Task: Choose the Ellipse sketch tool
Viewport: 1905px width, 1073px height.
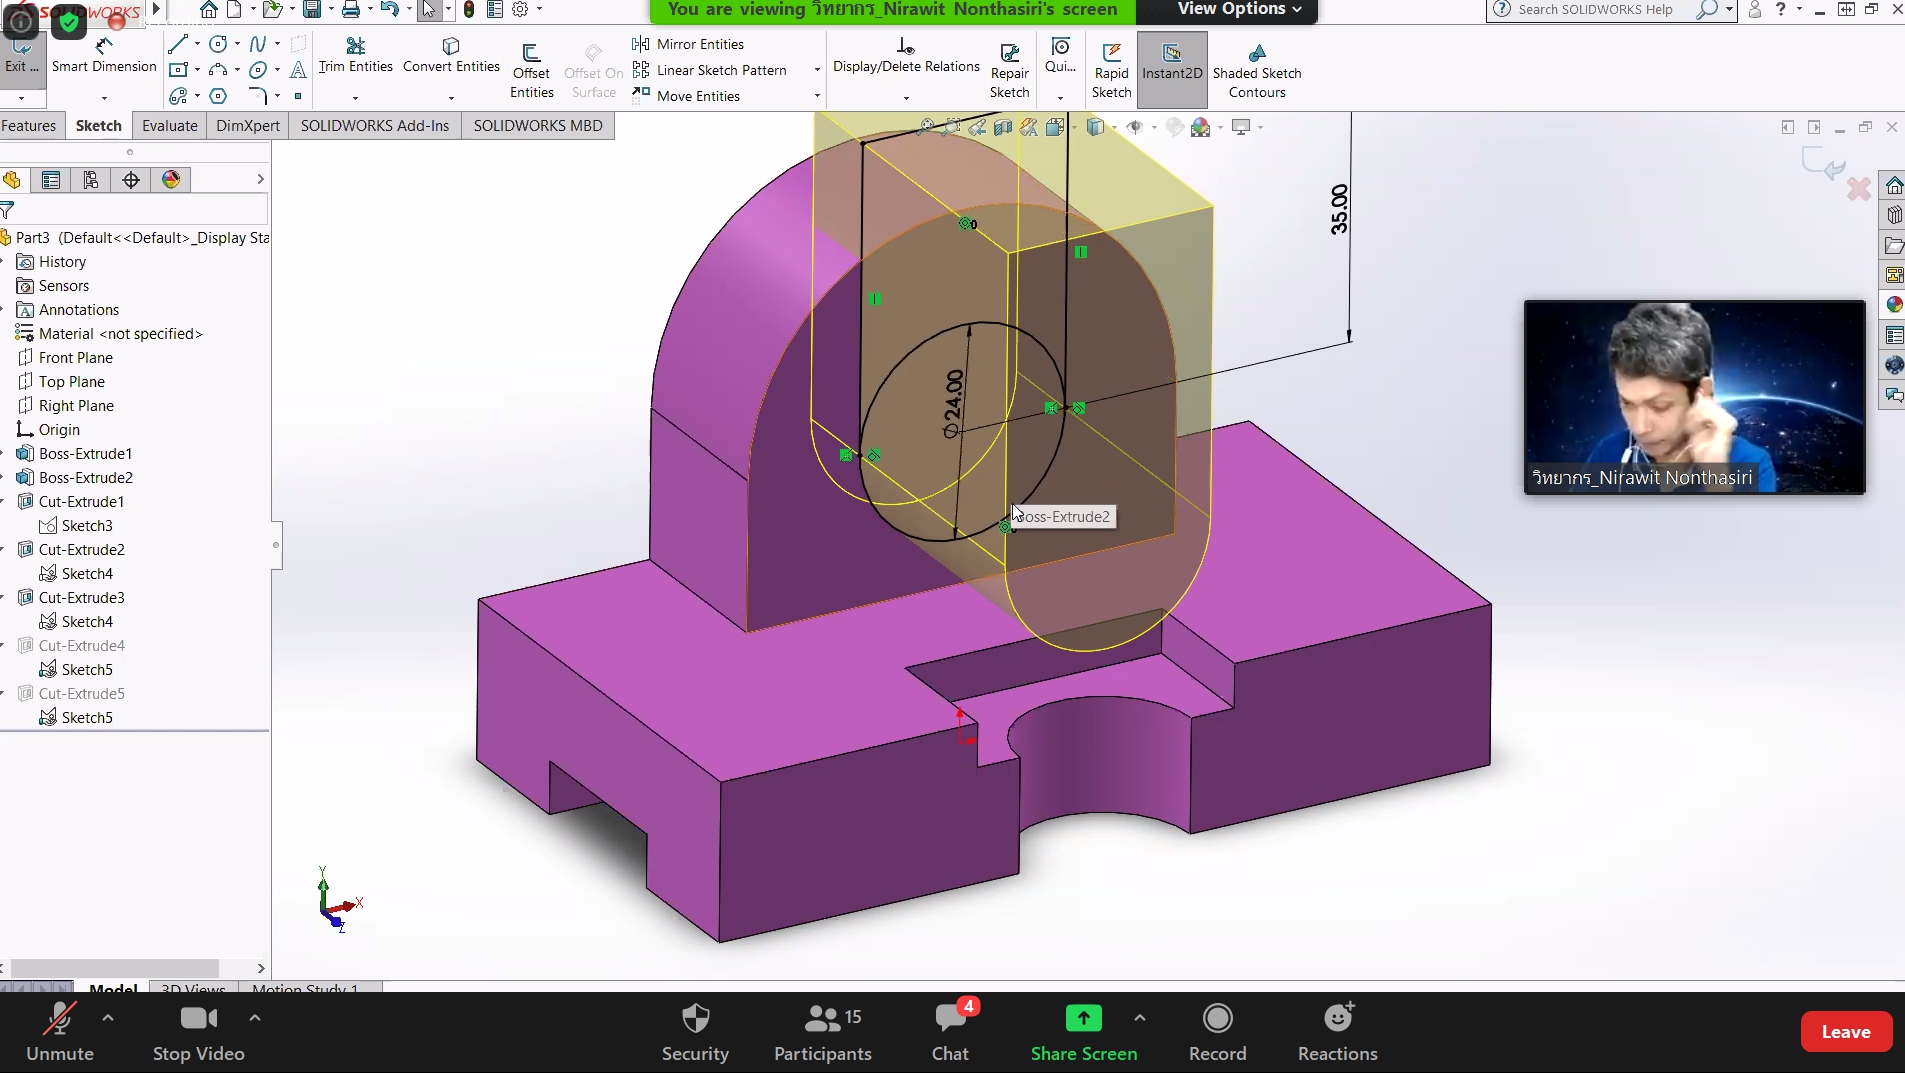Action: coord(258,70)
